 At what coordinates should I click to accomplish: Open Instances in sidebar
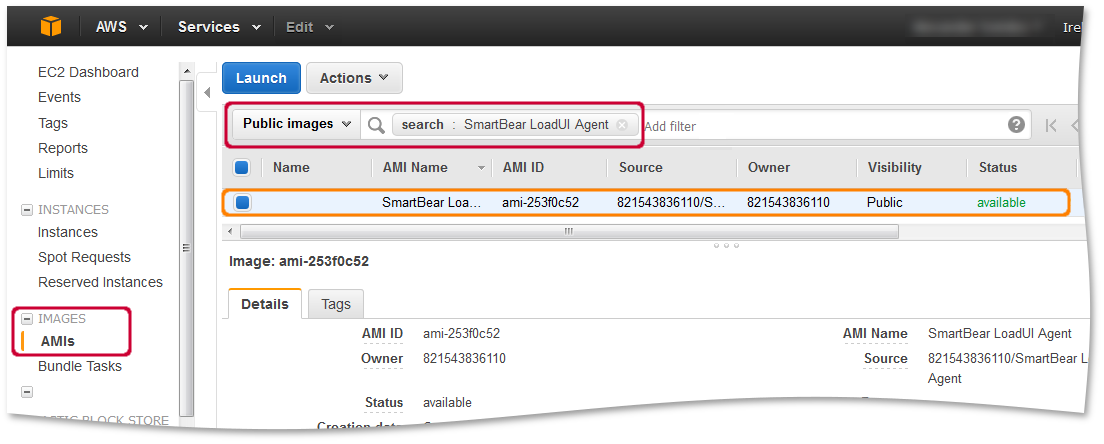(x=68, y=232)
